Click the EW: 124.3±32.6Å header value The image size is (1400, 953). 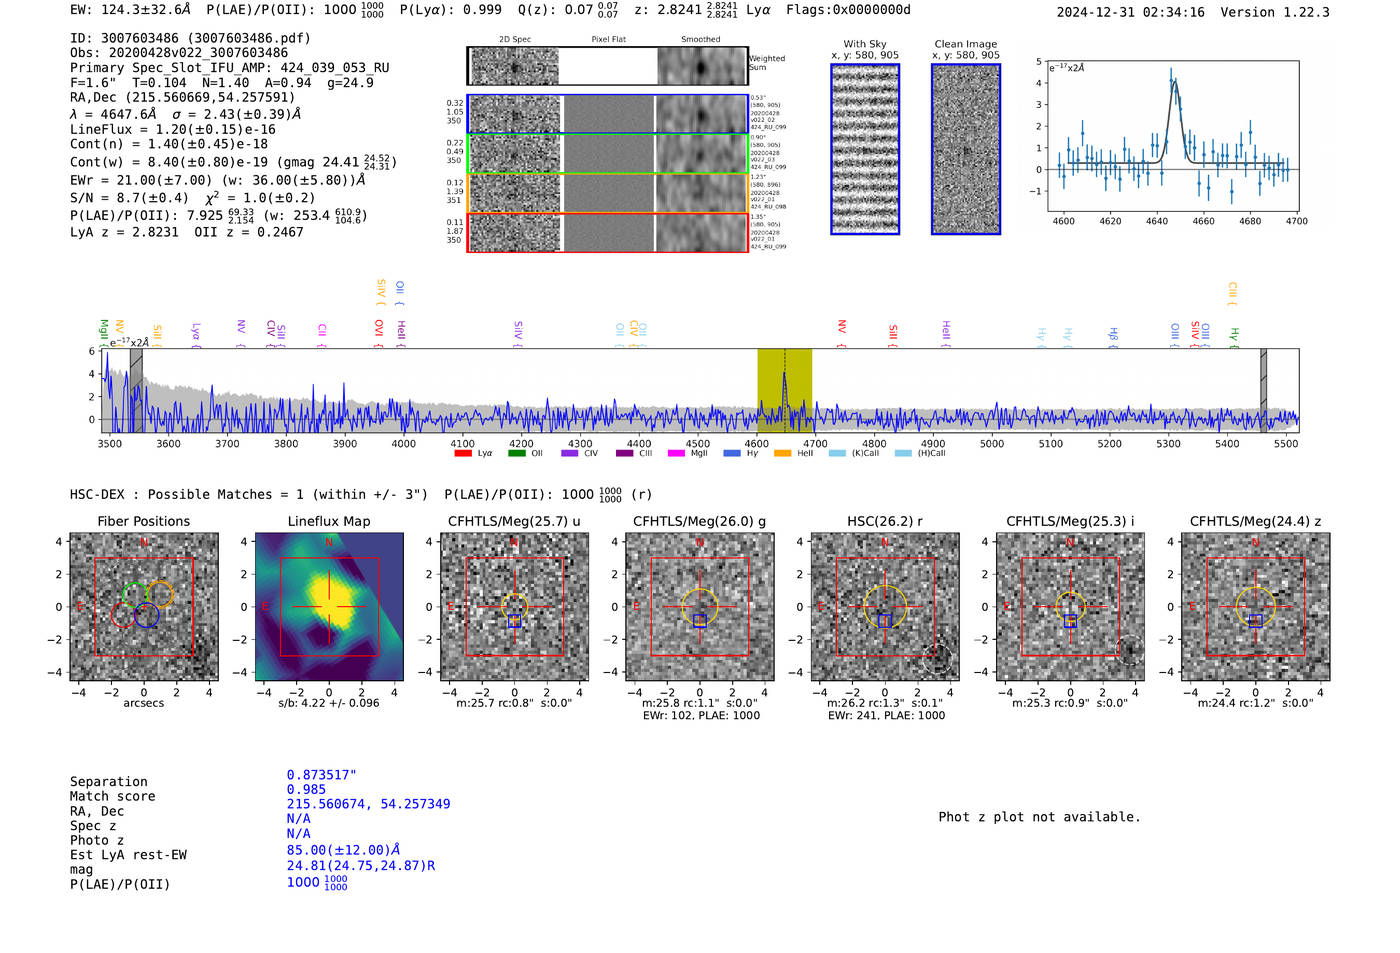(x=130, y=10)
